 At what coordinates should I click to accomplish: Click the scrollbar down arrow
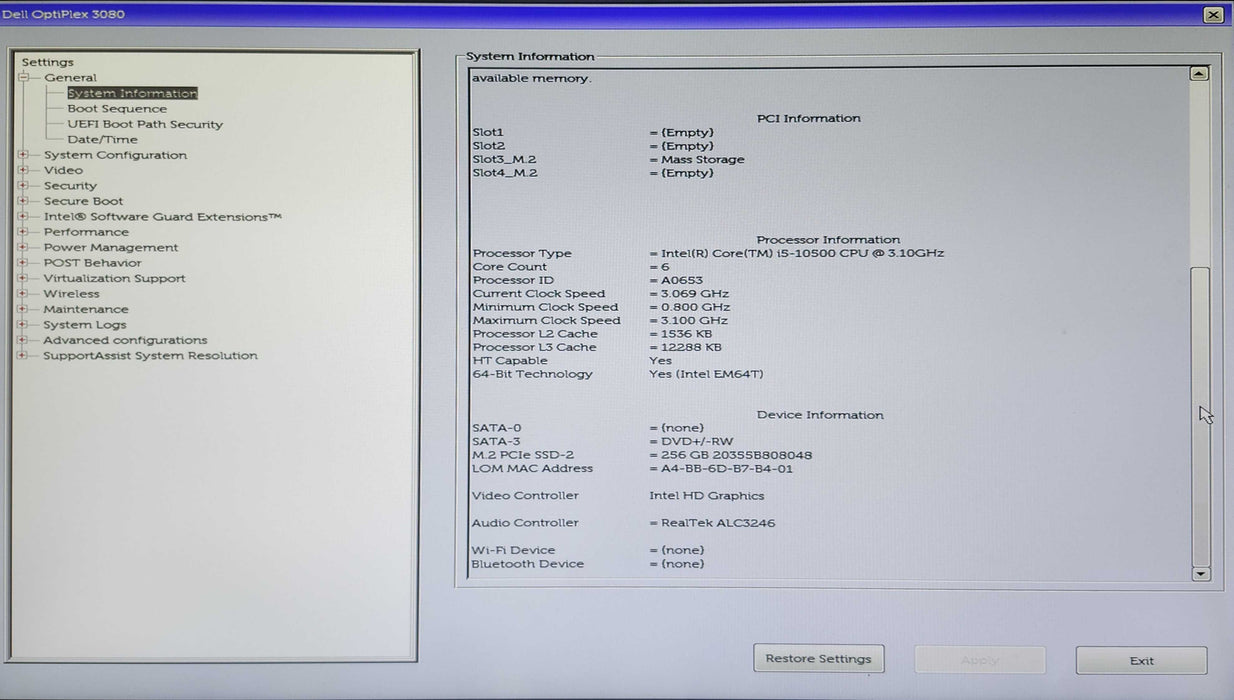click(1201, 574)
